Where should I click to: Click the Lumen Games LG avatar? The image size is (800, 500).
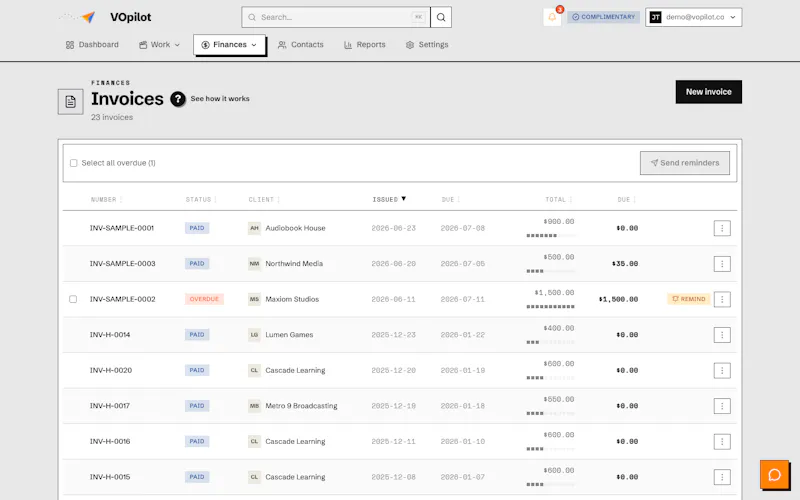point(254,335)
